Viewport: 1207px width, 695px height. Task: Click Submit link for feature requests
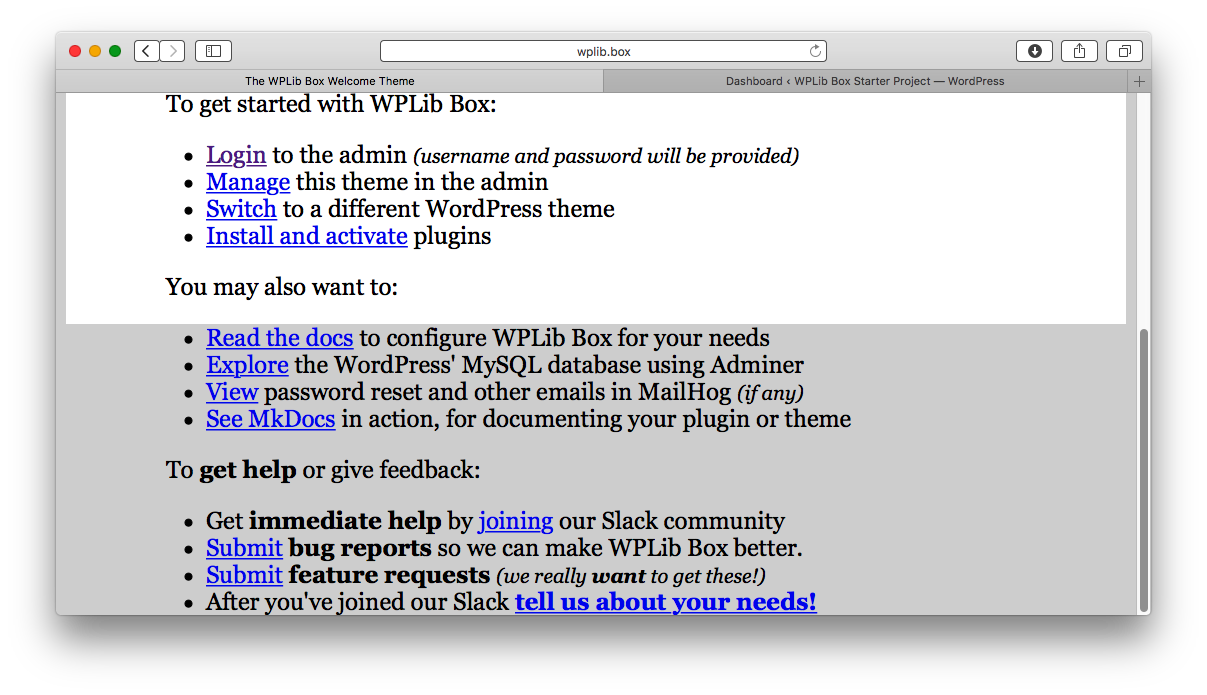[244, 575]
